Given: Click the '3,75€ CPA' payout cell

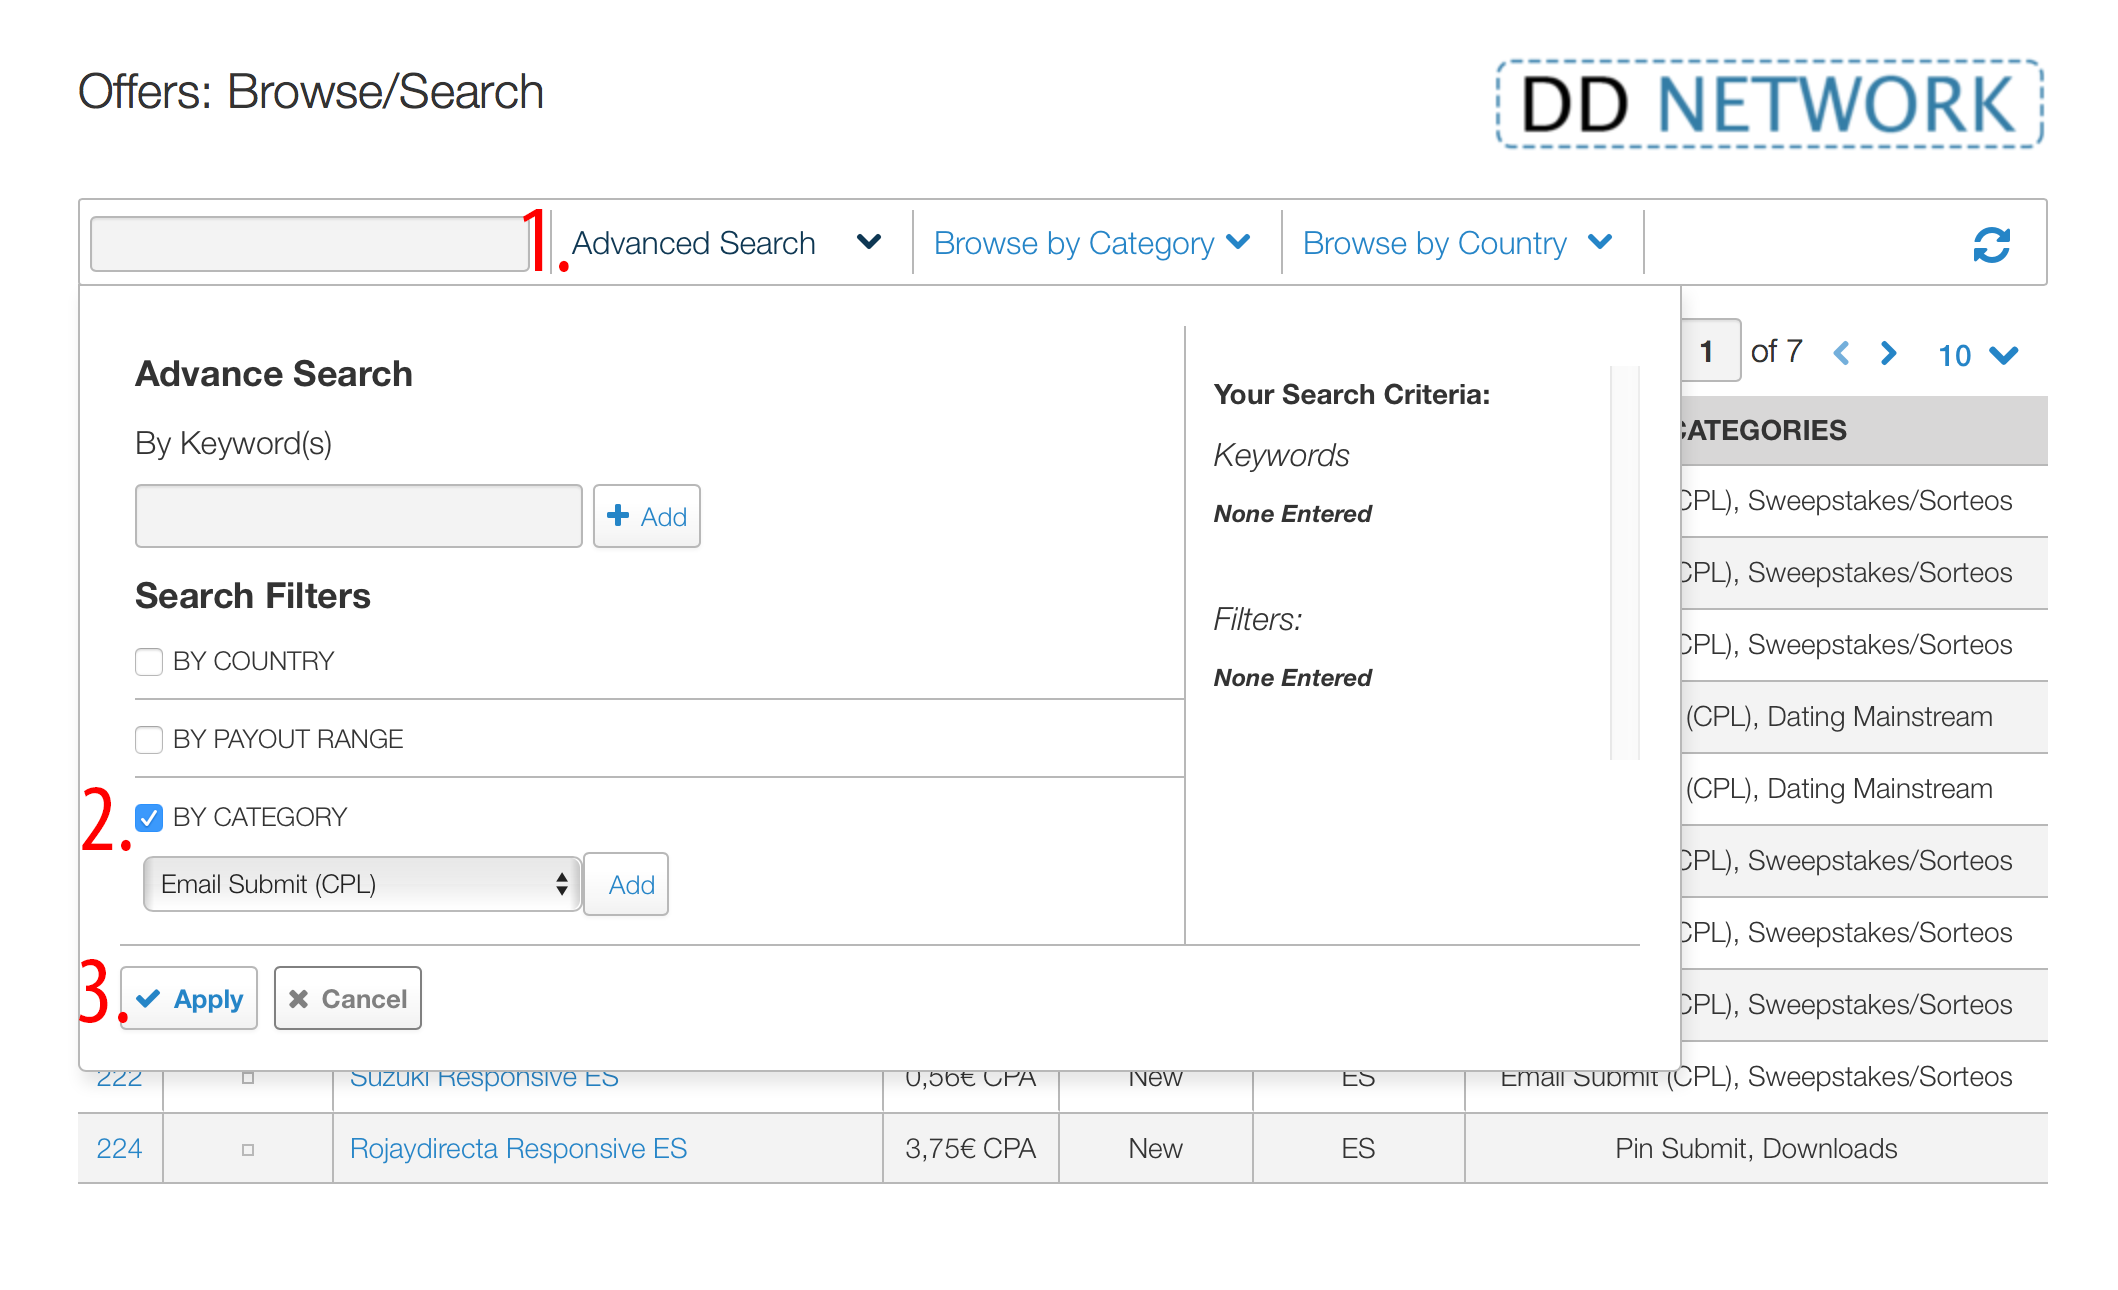Looking at the screenshot, I should pyautogui.click(x=970, y=1148).
